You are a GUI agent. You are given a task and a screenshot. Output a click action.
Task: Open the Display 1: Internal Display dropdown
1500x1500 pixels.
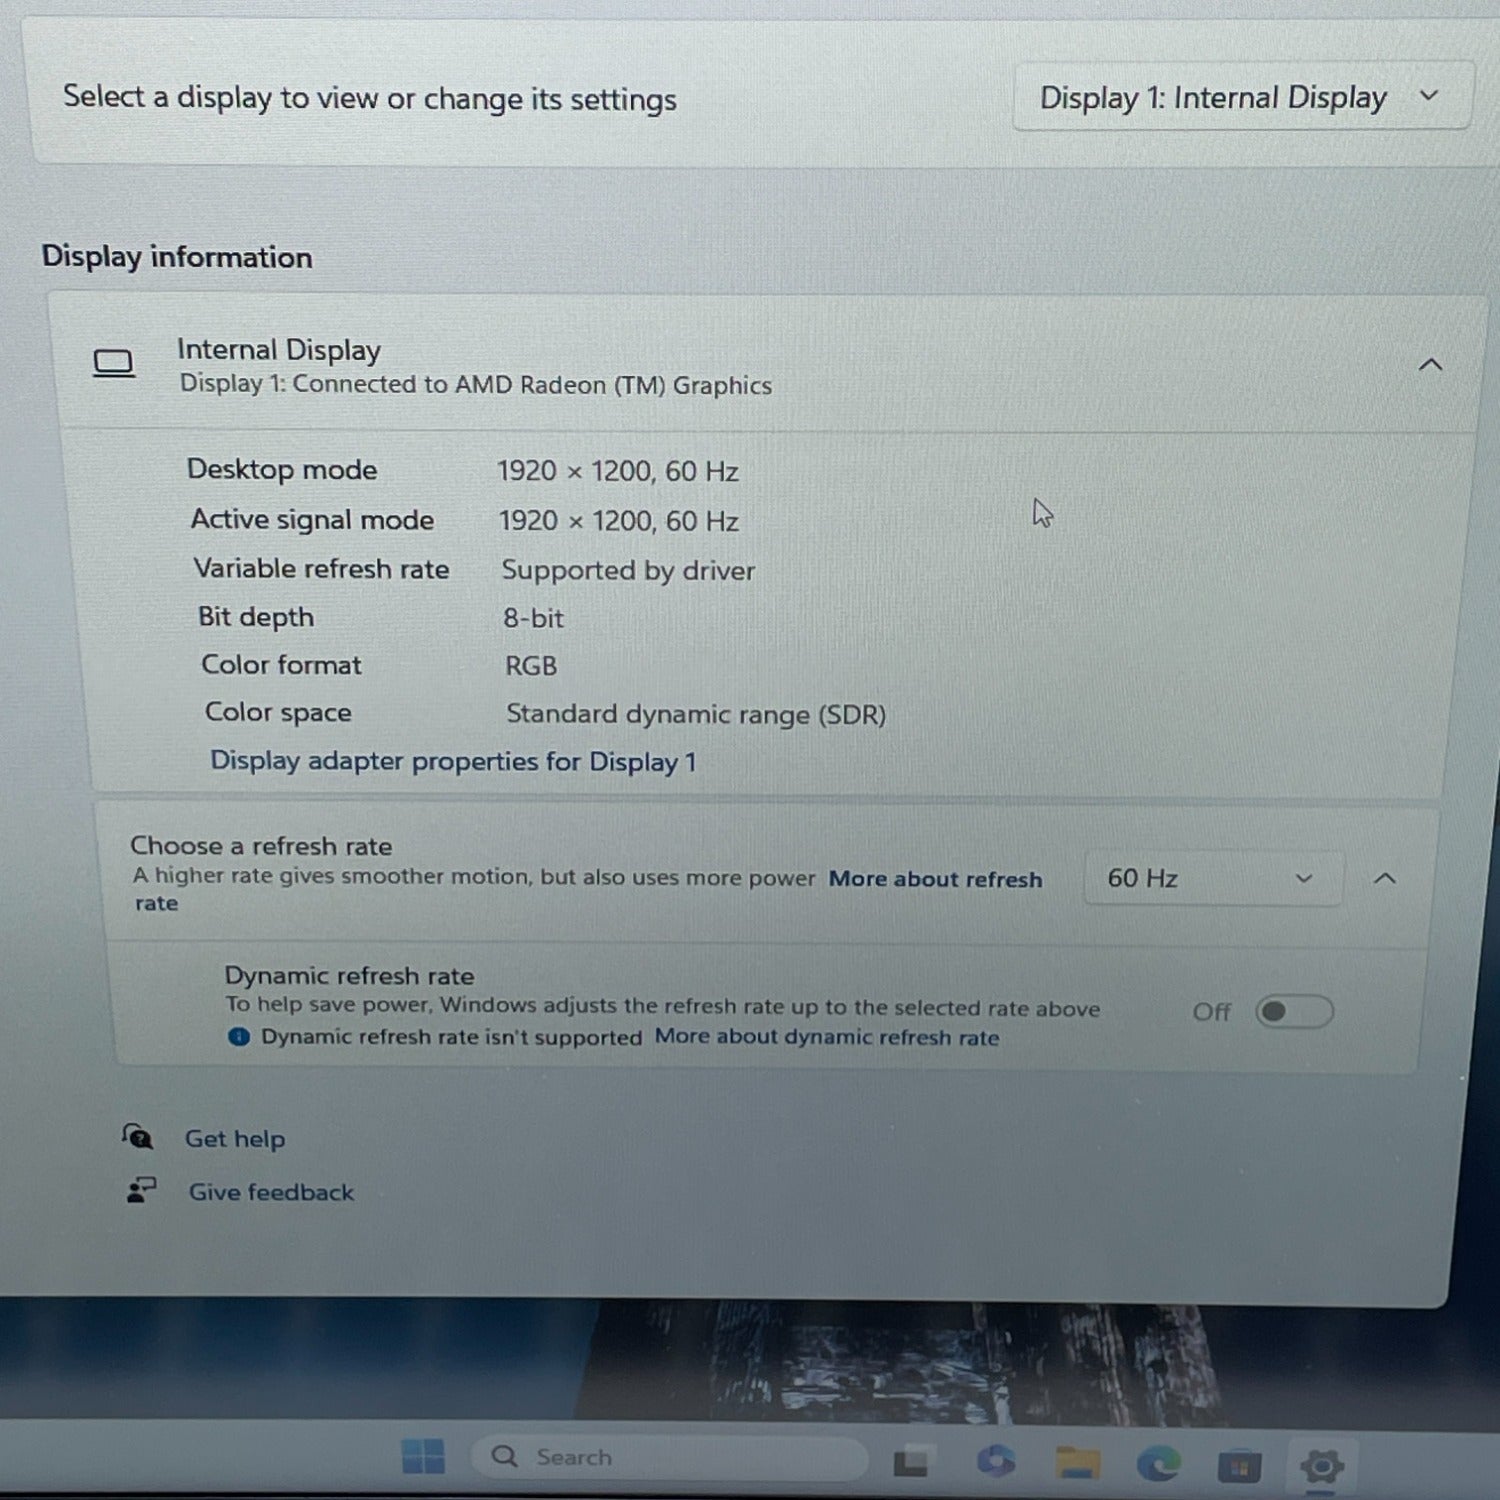[1240, 97]
